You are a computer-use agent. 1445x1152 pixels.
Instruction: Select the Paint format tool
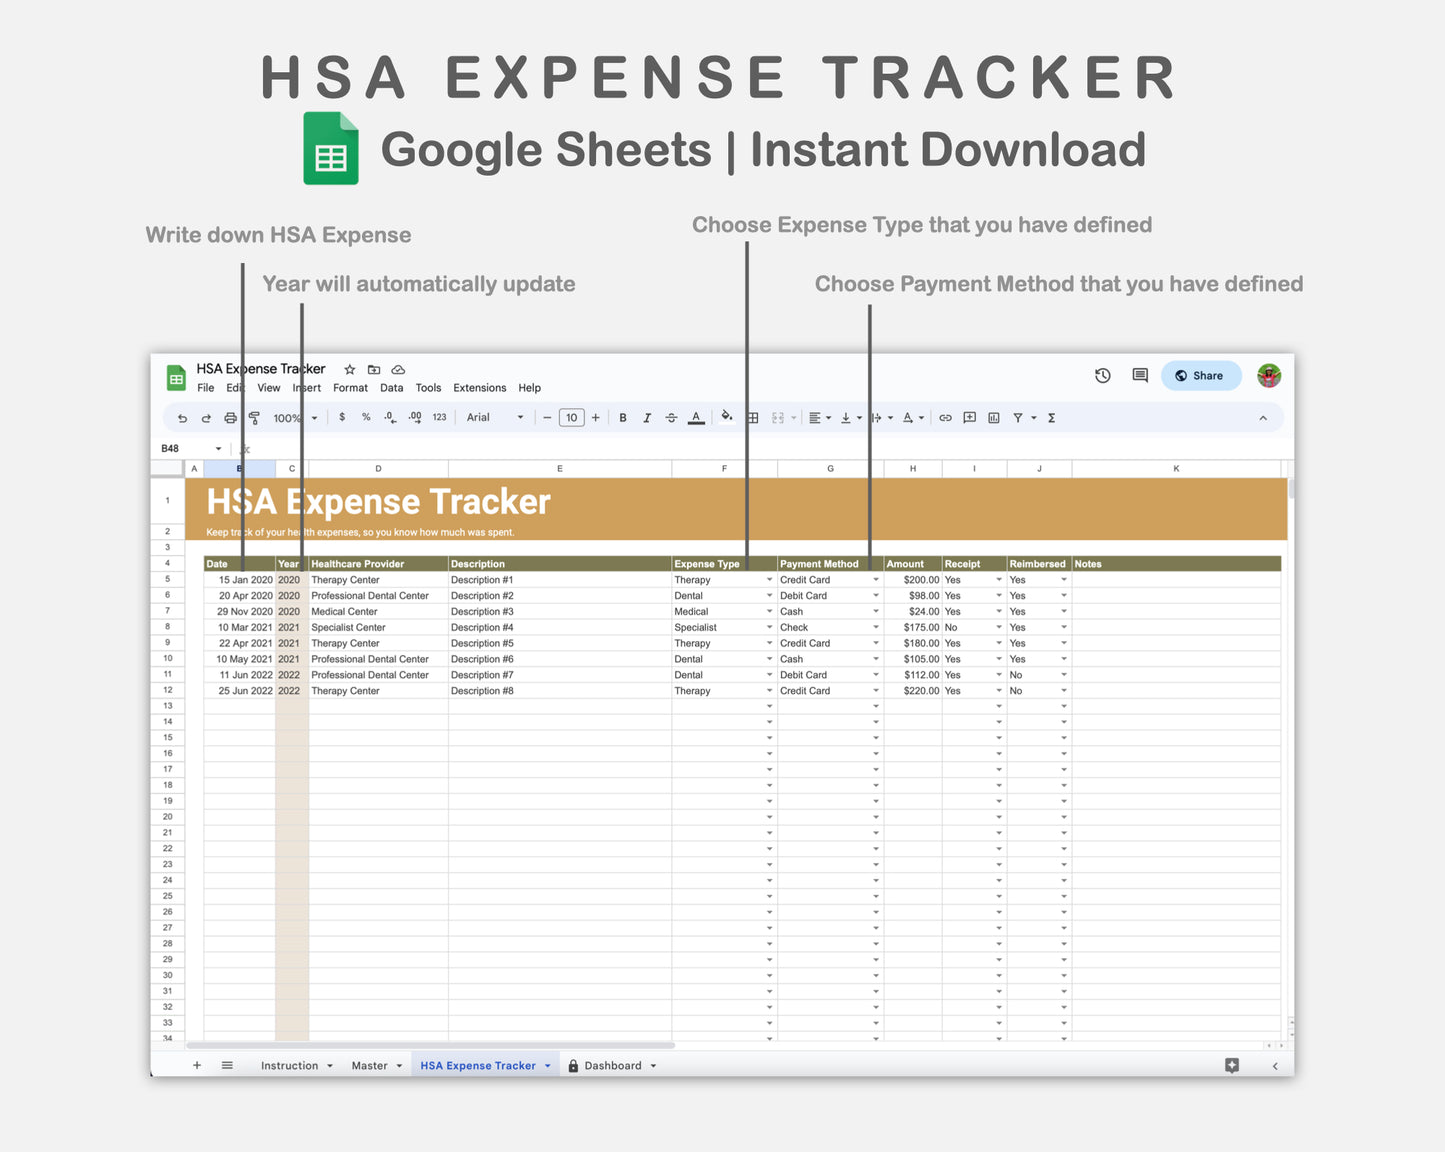(x=254, y=417)
